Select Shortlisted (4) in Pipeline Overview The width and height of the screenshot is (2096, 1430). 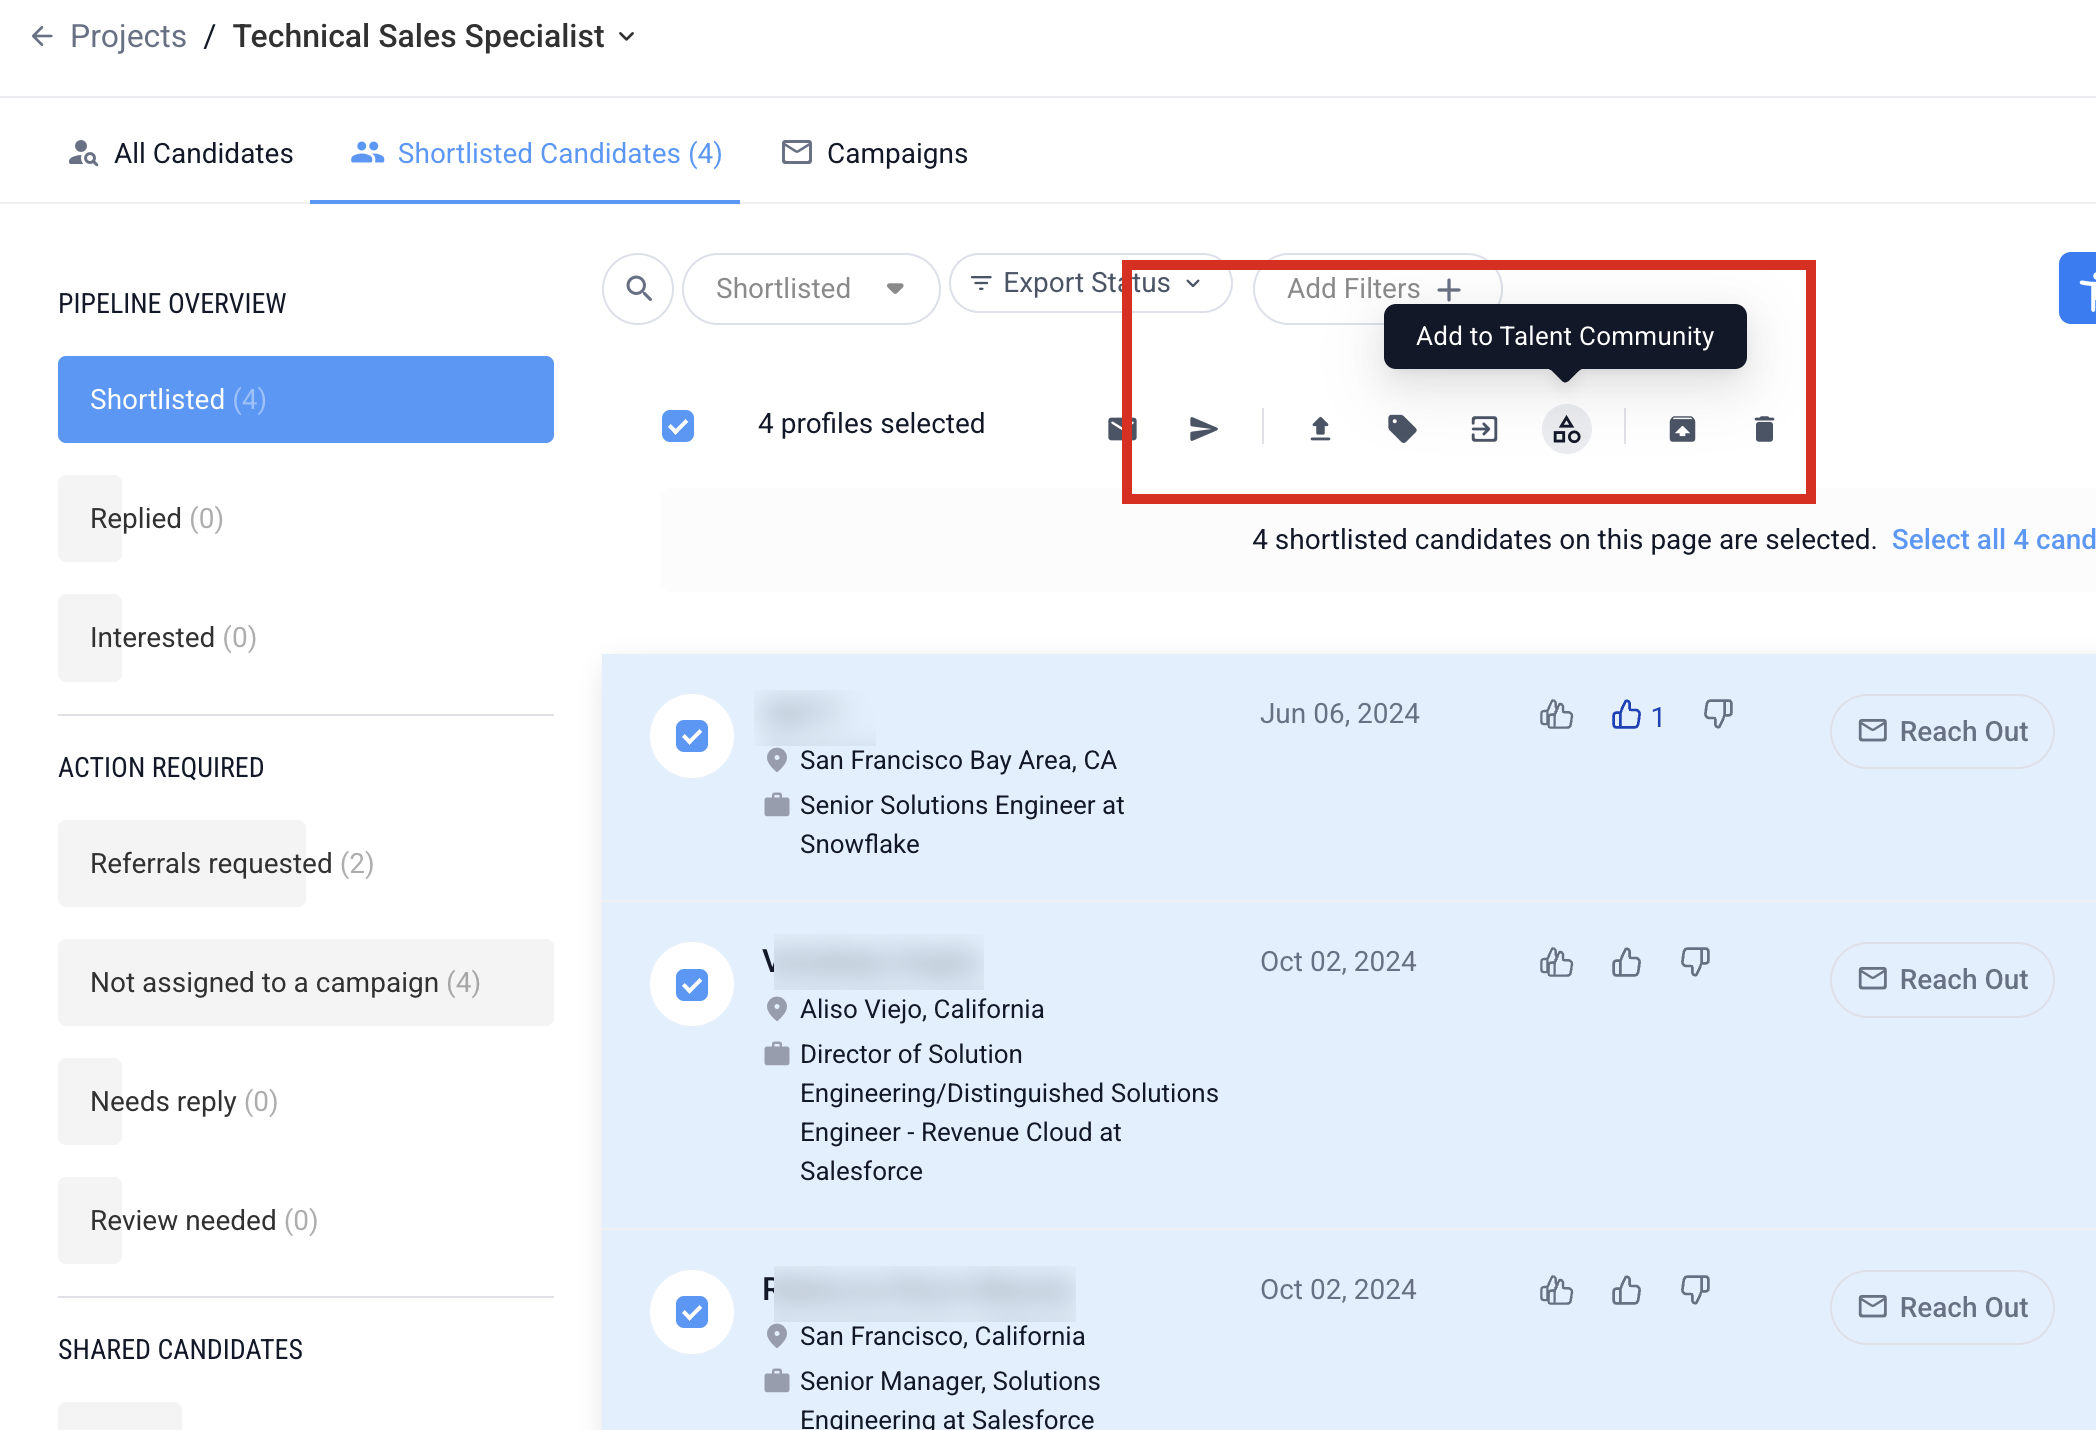pos(306,399)
